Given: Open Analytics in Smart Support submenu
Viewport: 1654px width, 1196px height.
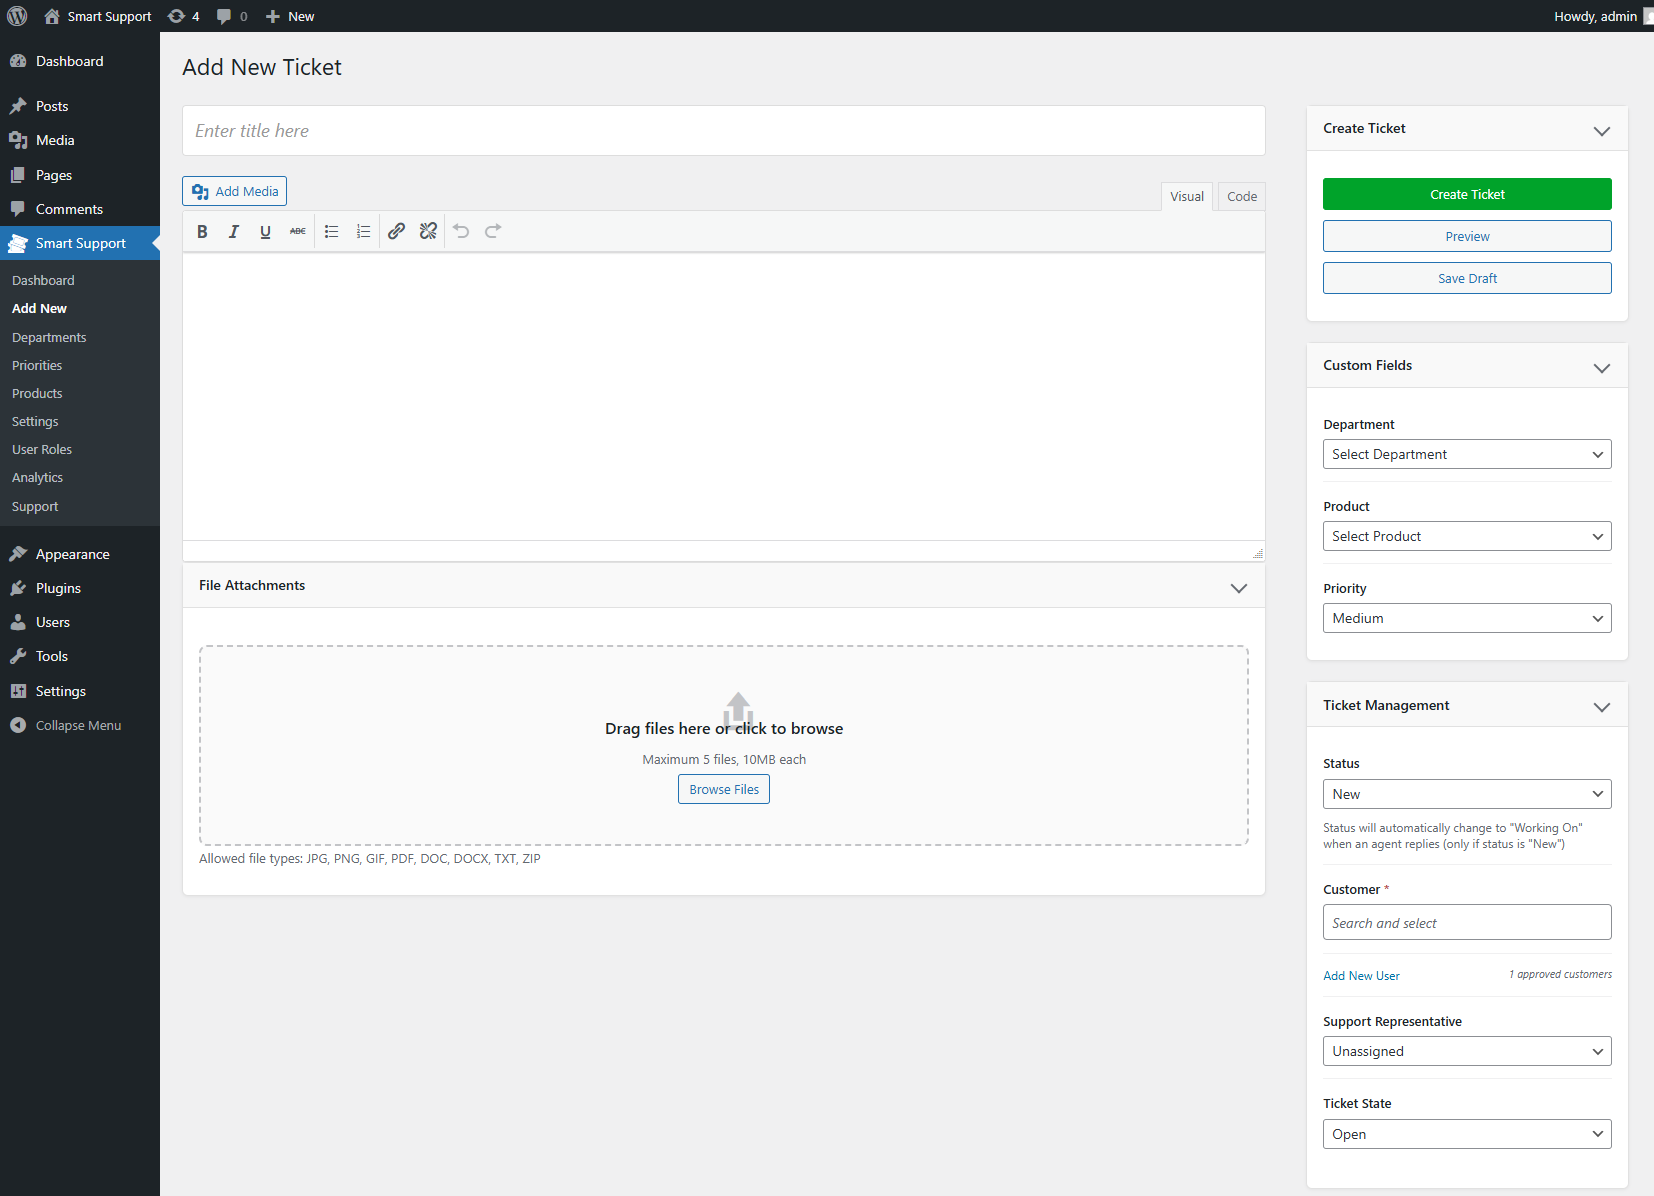Looking at the screenshot, I should 38,478.
